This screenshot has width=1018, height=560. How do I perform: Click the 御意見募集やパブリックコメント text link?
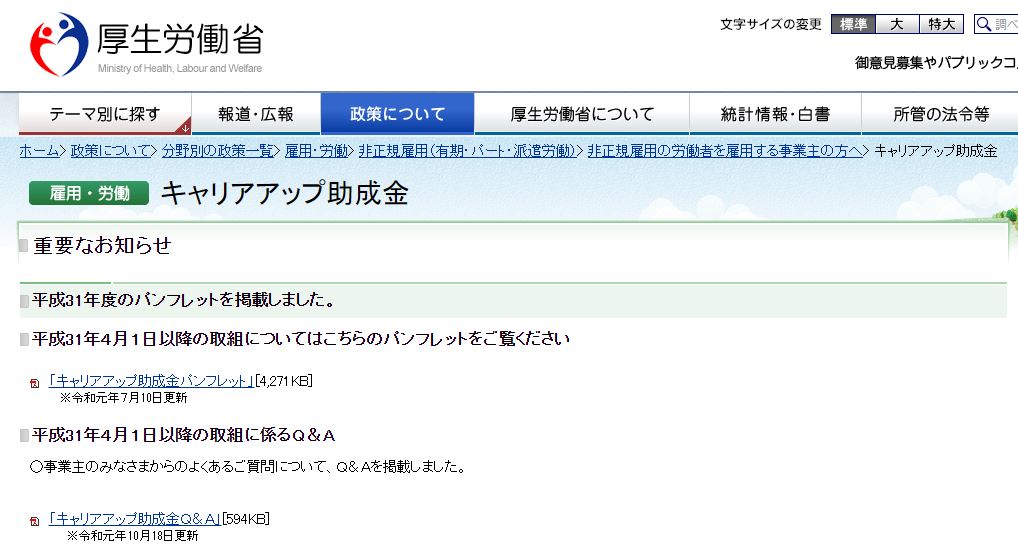pyautogui.click(x=936, y=63)
